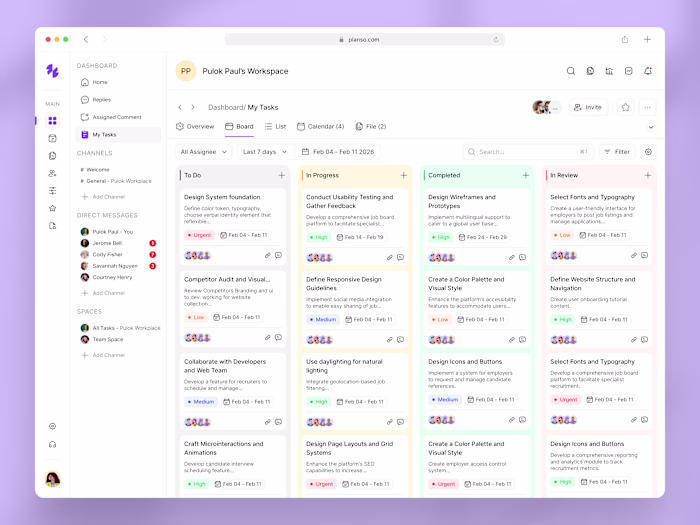This screenshot has width=700, height=525.
Task: Click the board Search field
Action: click(529, 152)
